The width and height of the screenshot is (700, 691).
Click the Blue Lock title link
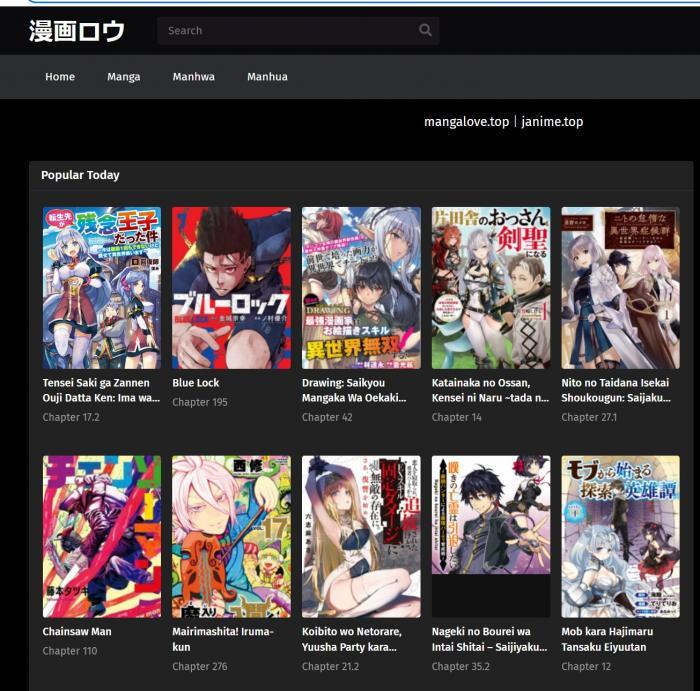click(x=196, y=383)
